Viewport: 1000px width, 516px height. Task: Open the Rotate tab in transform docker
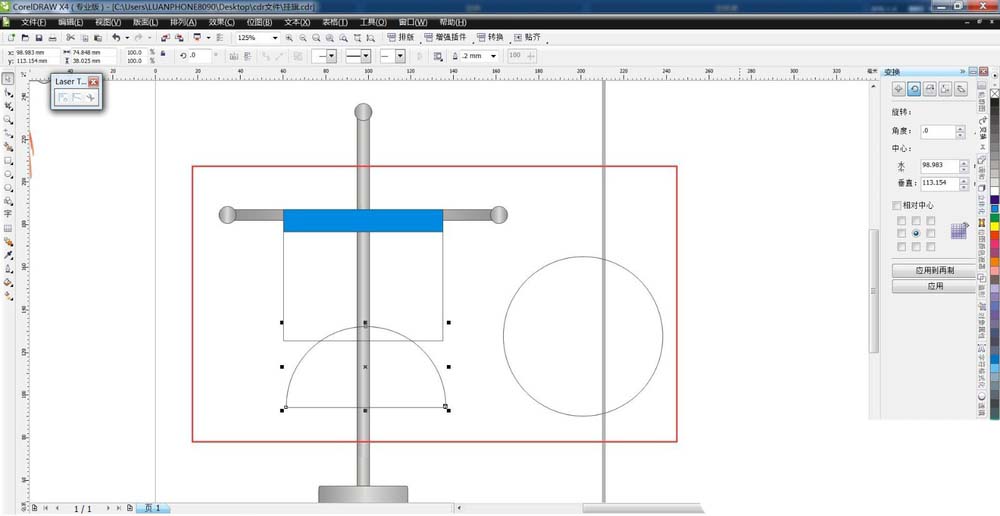[x=914, y=89]
